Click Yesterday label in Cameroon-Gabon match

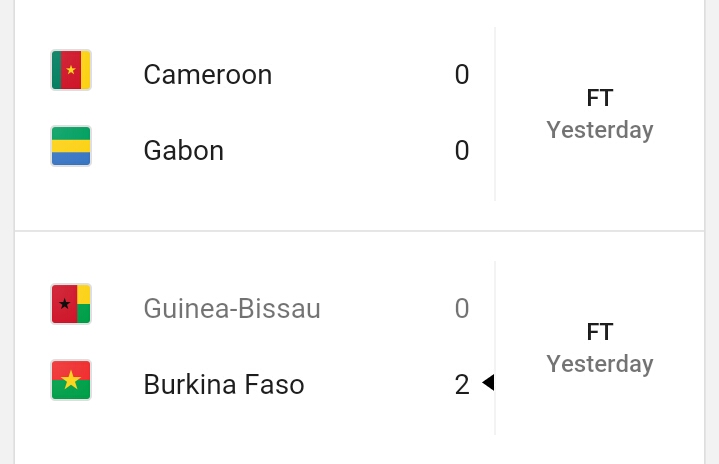pos(600,130)
